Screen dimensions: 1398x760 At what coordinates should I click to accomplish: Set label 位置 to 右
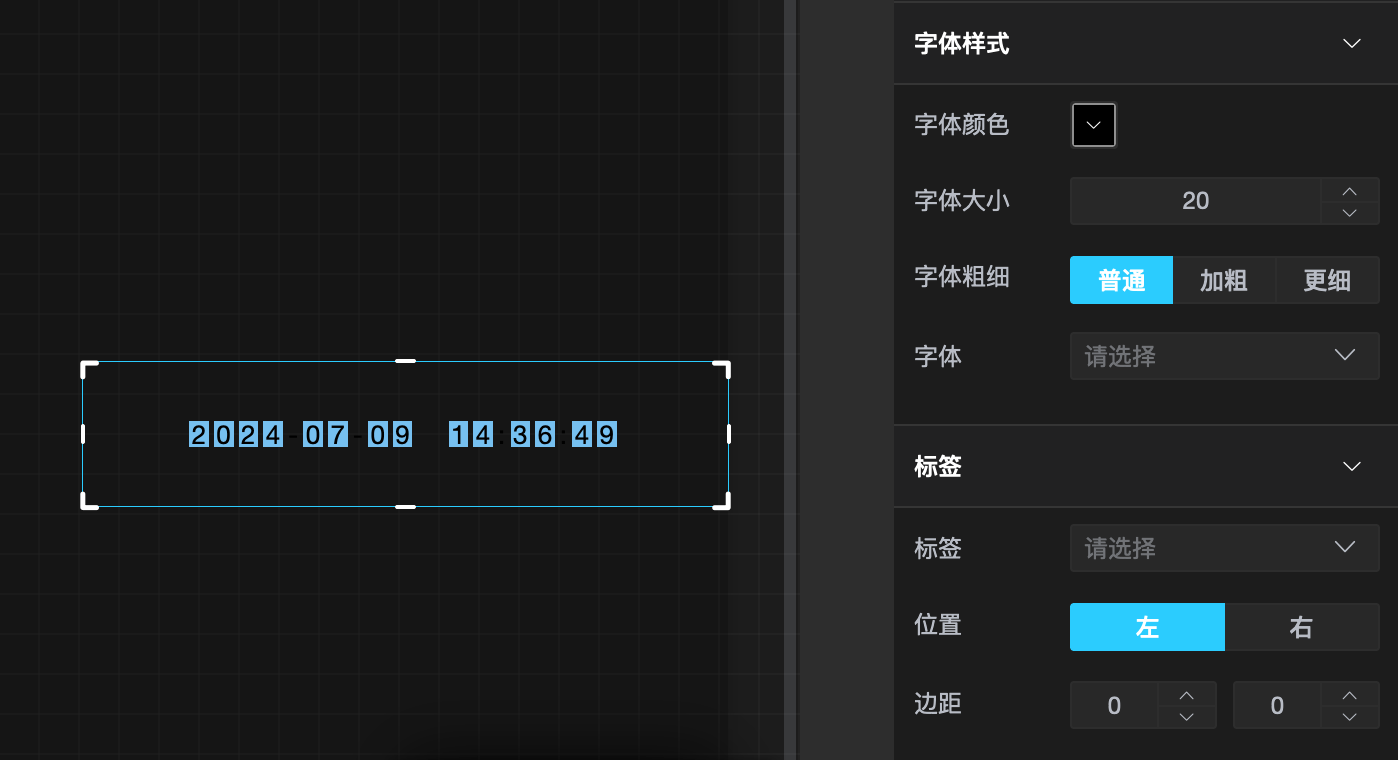1302,627
